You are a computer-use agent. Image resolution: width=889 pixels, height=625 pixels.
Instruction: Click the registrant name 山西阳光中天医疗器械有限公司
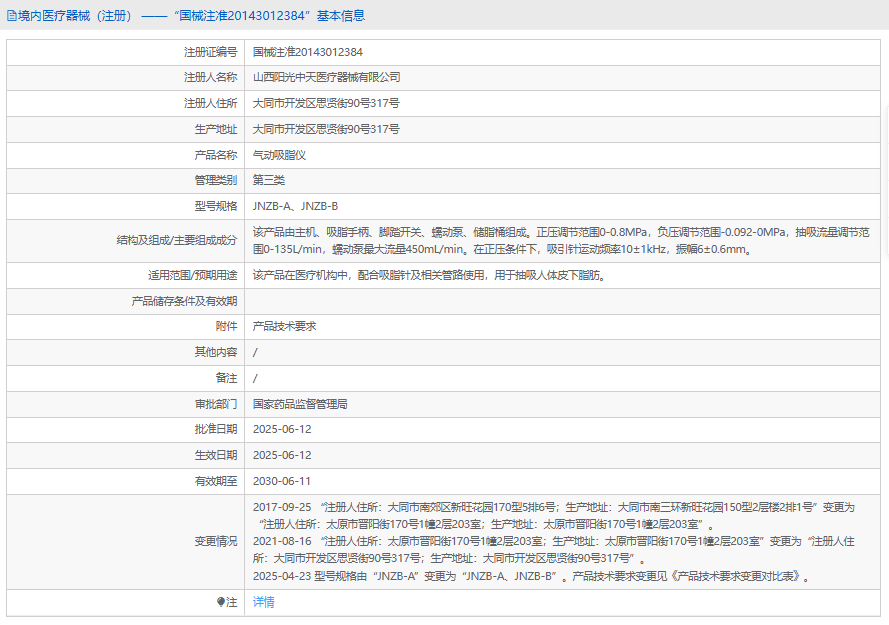pos(326,77)
